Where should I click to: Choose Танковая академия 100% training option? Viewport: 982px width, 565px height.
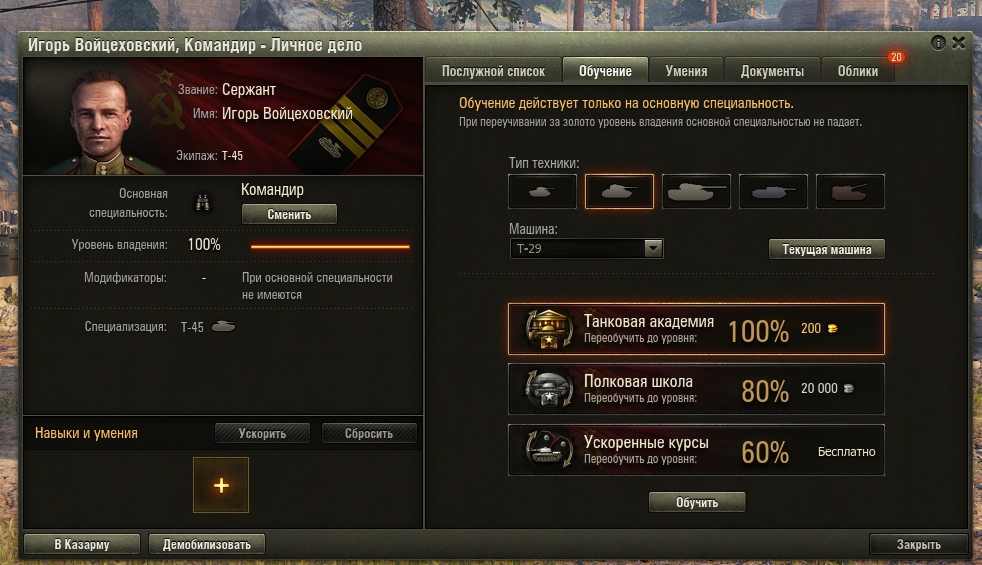point(696,329)
